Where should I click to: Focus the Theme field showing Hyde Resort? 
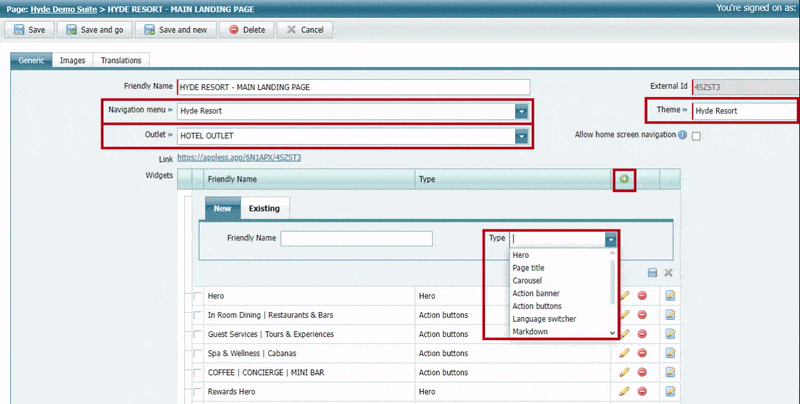point(745,111)
